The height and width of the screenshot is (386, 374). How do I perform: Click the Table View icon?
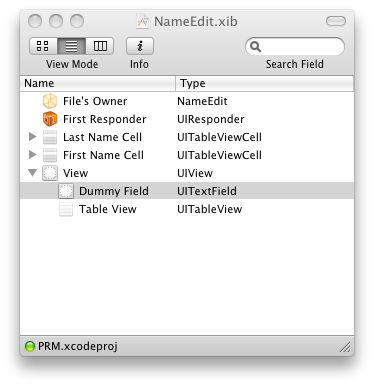[66, 209]
